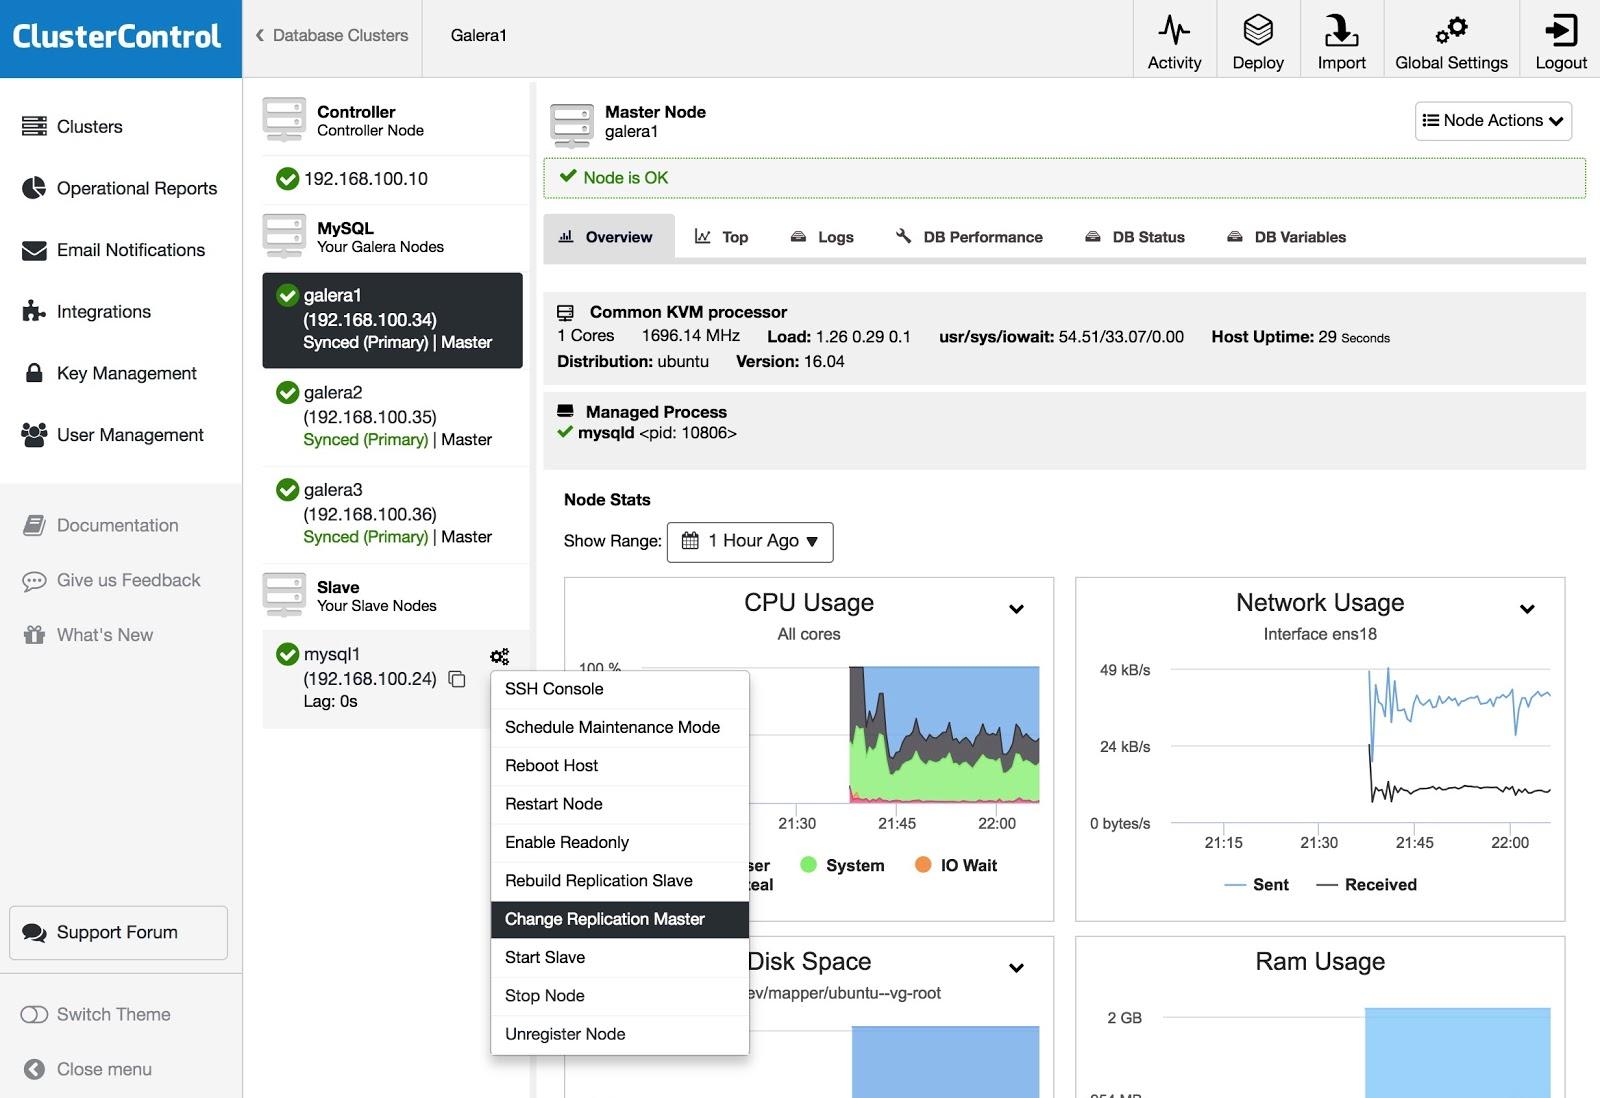The image size is (1600, 1098).
Task: Select Schedule Maintenance Mode menu item
Action: [620, 727]
